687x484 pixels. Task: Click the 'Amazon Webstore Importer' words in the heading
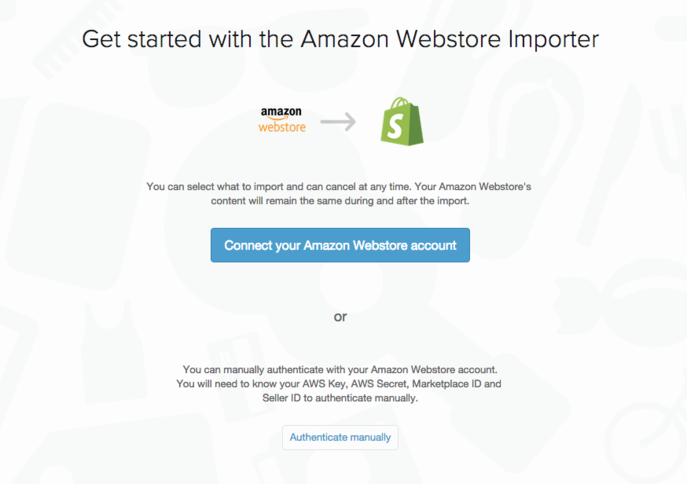[450, 39]
